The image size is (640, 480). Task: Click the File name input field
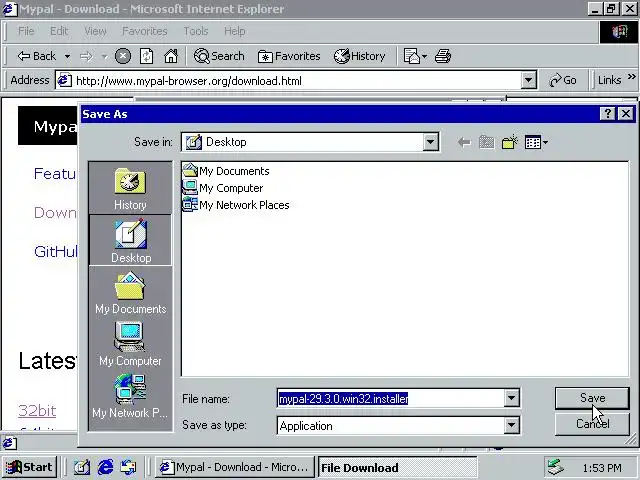pyautogui.click(x=390, y=398)
